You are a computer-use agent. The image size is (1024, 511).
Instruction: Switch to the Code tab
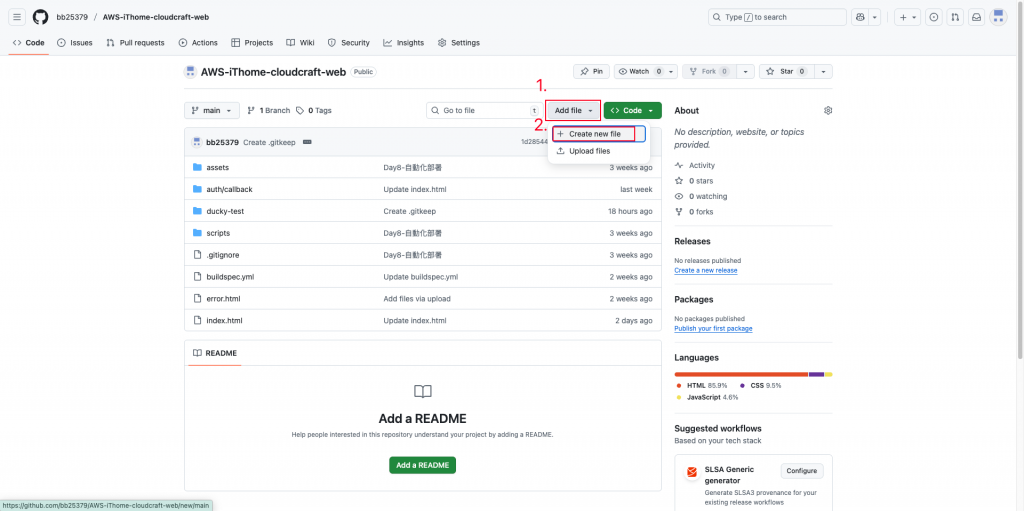click(29, 42)
